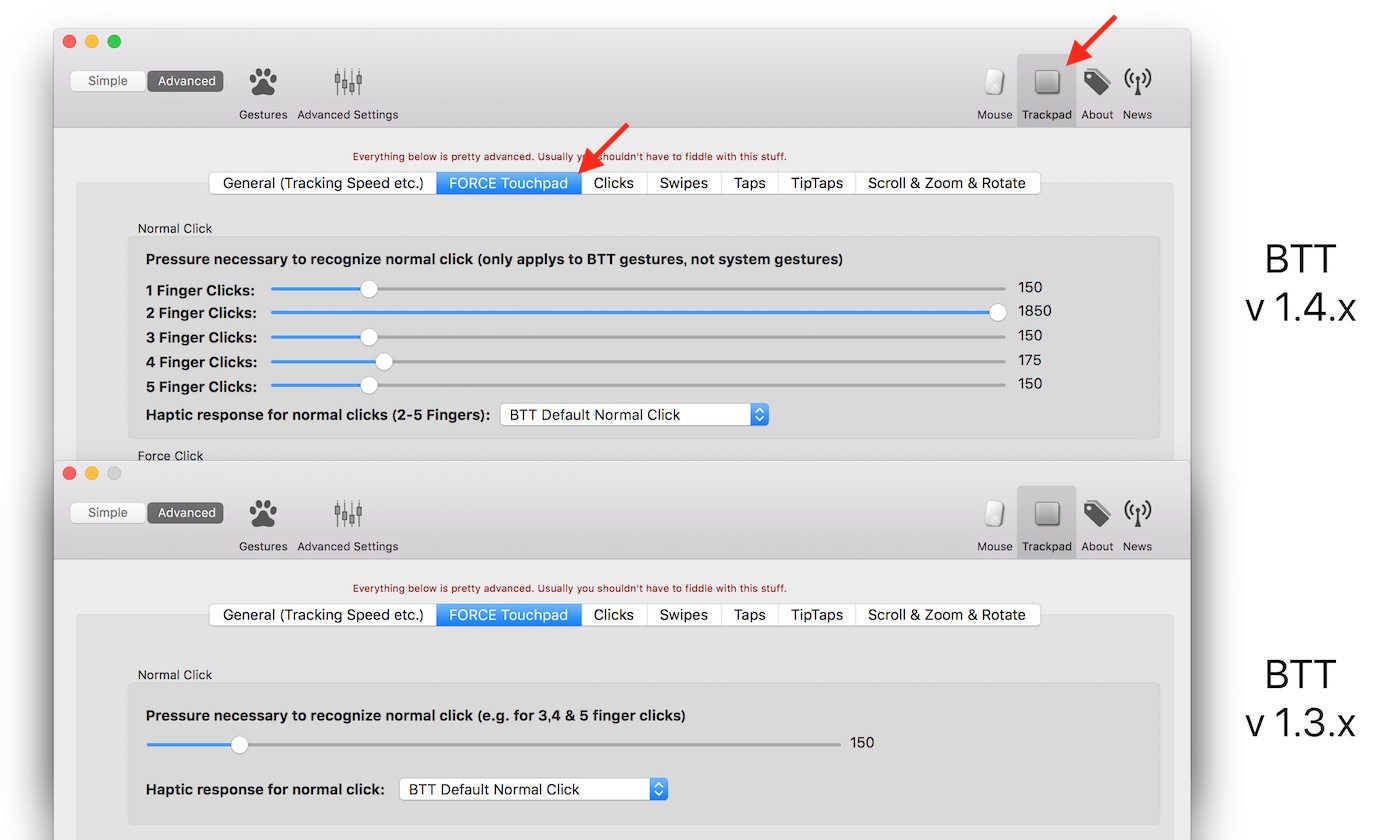Open the haptic response dropdown for normal clicks (2-5 Fingers)
1400x840 pixels.
click(x=634, y=415)
